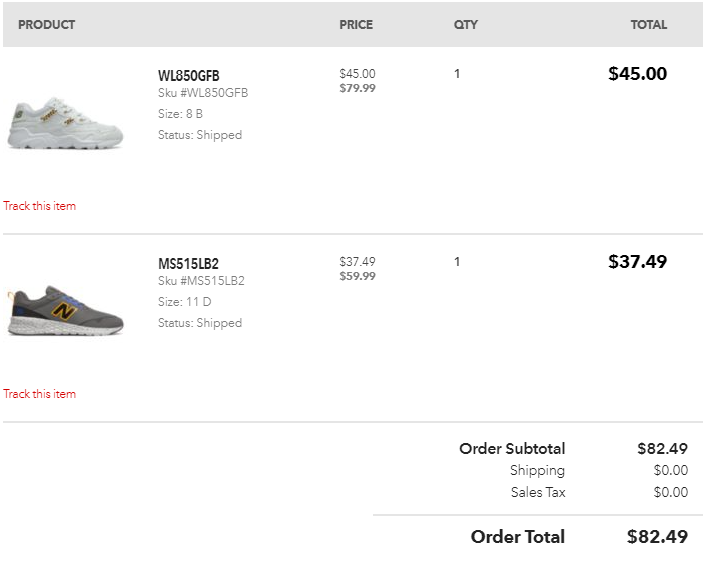Click the $59.99 original price
The height and width of the screenshot is (572, 712).
click(357, 276)
